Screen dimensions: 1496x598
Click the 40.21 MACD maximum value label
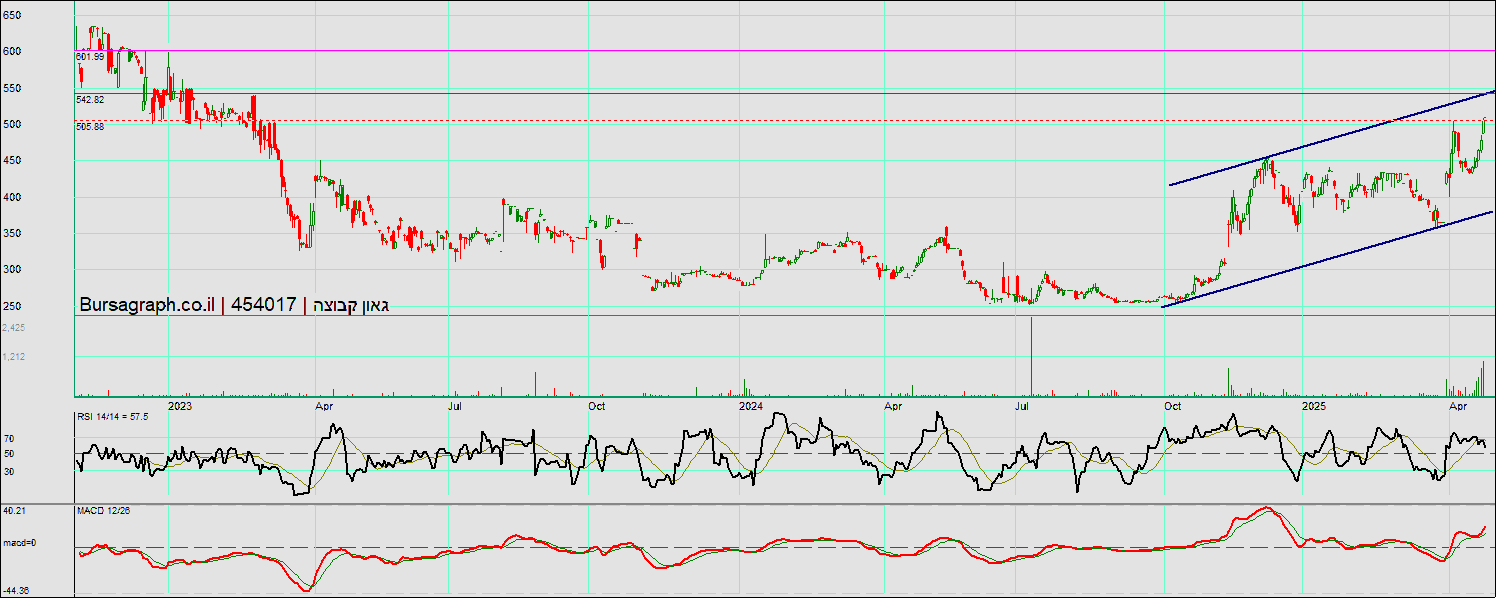[14, 510]
